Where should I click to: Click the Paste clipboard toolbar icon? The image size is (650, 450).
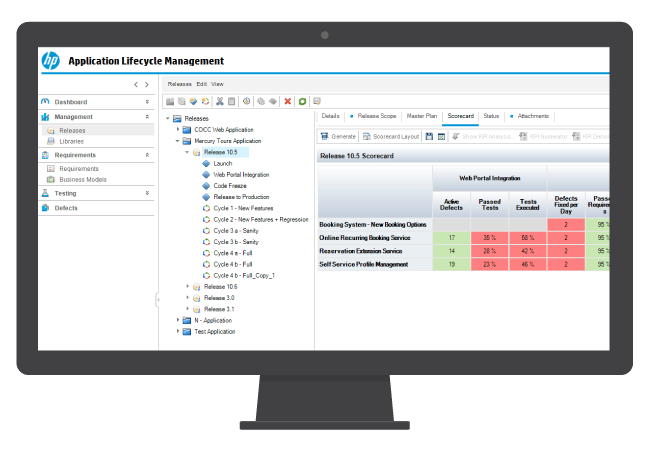pos(232,101)
